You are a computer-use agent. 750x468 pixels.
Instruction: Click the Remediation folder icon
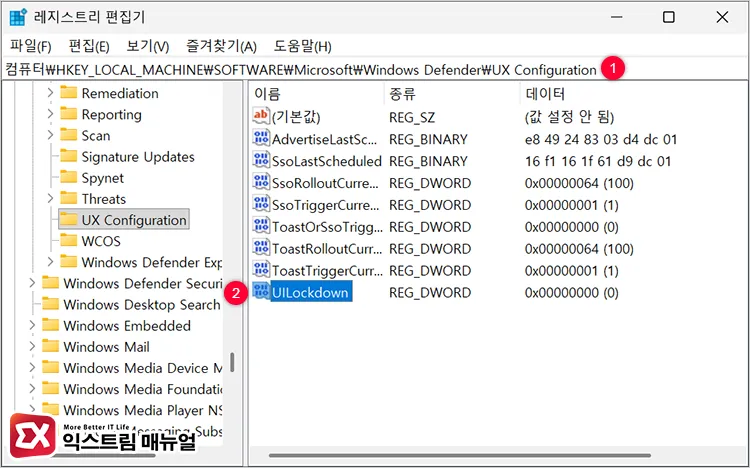[68, 92]
